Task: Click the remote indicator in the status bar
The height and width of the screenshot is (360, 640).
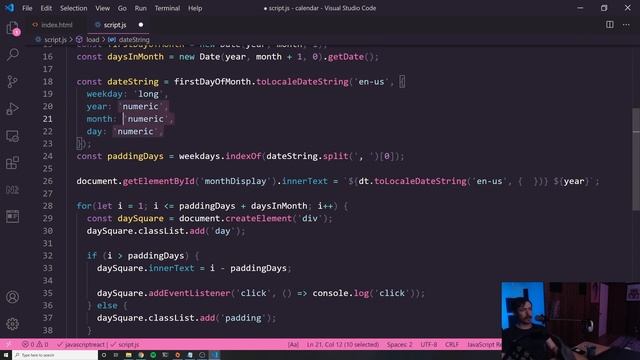Action: point(8,344)
